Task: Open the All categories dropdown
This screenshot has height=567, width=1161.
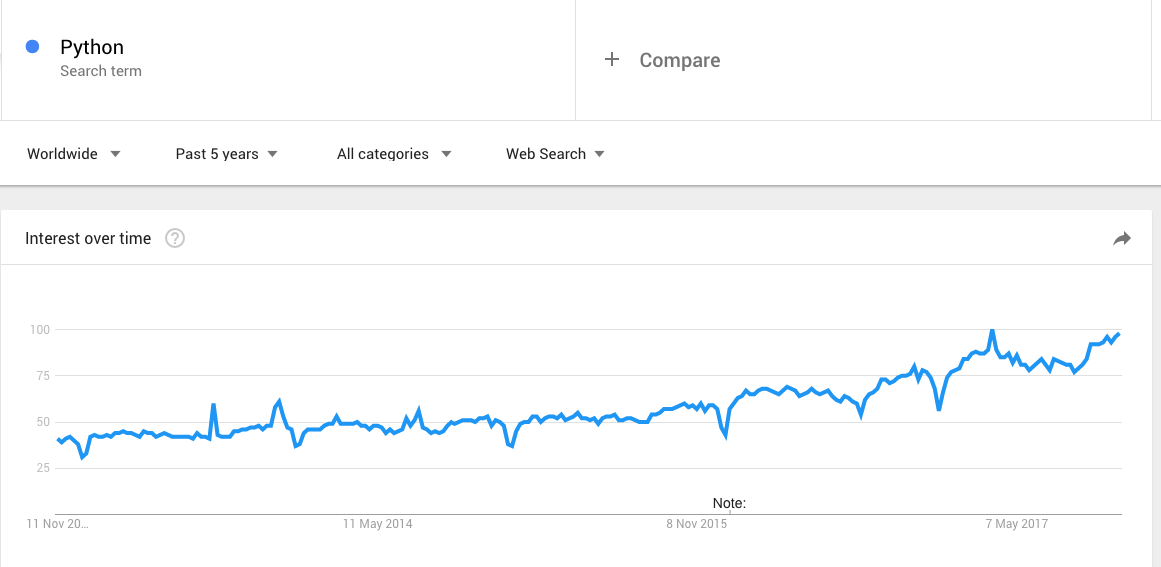Action: click(x=394, y=154)
